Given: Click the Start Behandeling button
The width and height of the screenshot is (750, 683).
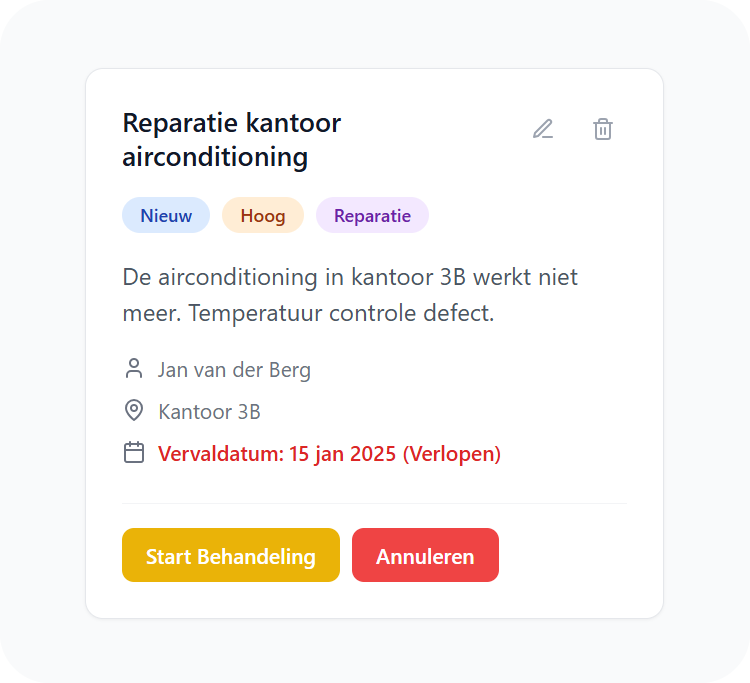Looking at the screenshot, I should [231, 555].
